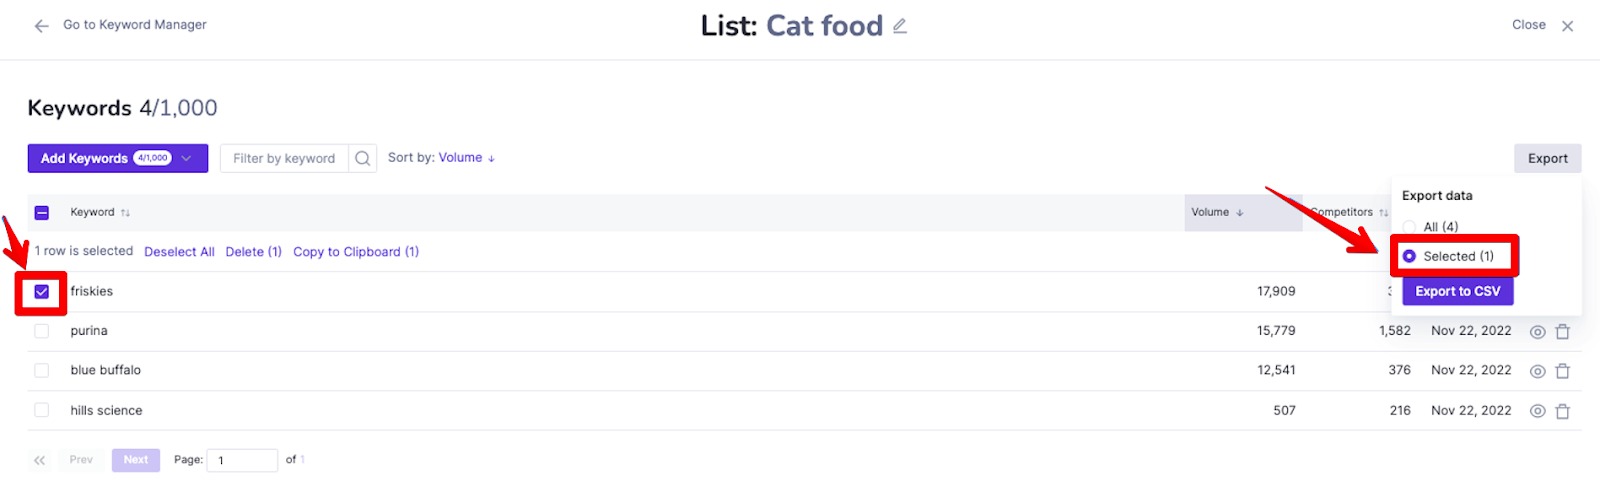This screenshot has height=481, width=1600.
Task: Check the purina row checkbox
Action: 42,331
